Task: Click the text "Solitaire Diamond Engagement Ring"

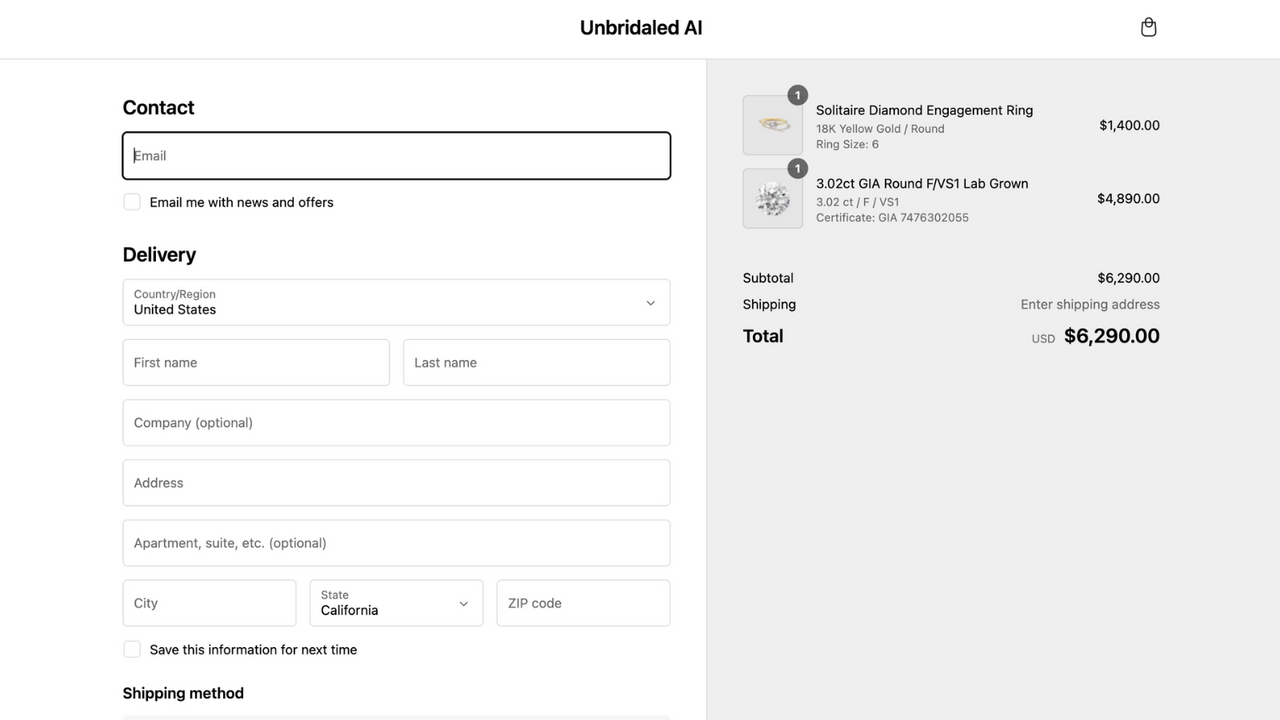Action: click(924, 110)
